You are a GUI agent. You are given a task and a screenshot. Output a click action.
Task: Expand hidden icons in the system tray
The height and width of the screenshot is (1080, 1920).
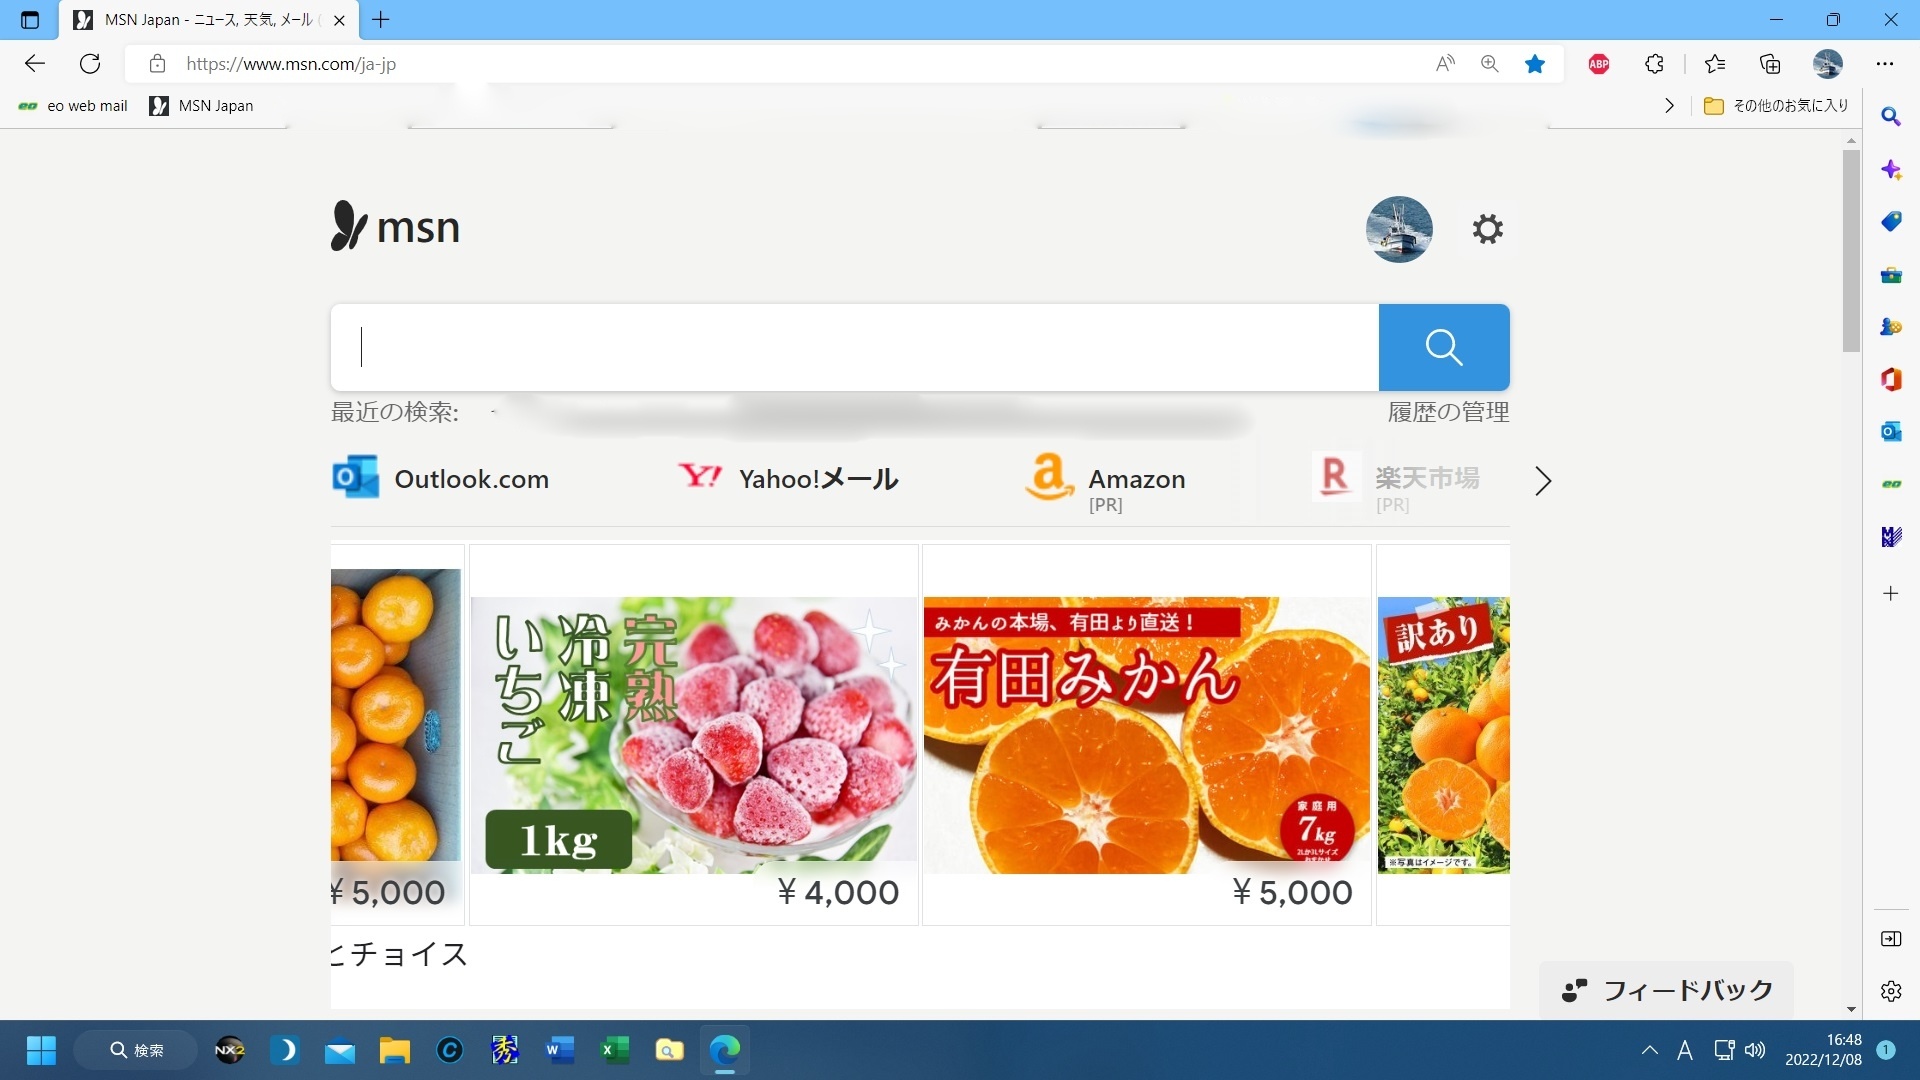click(1650, 1050)
